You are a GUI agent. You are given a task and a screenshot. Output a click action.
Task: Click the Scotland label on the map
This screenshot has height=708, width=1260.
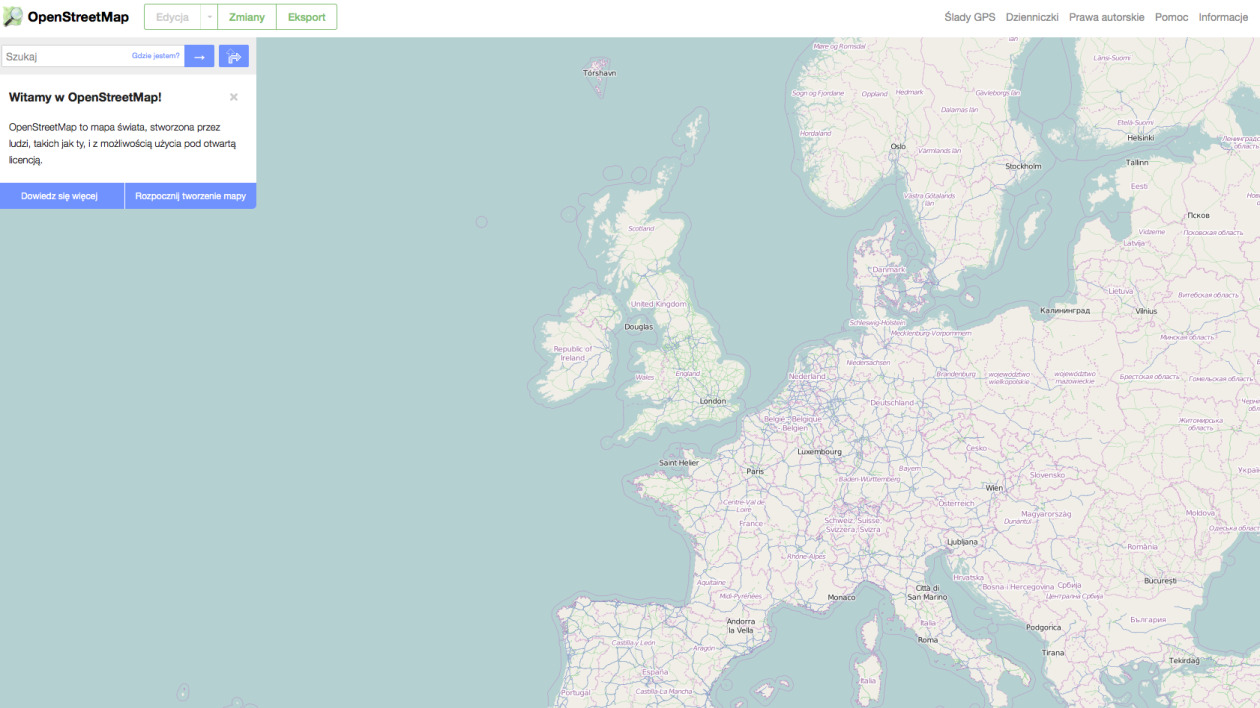point(640,228)
